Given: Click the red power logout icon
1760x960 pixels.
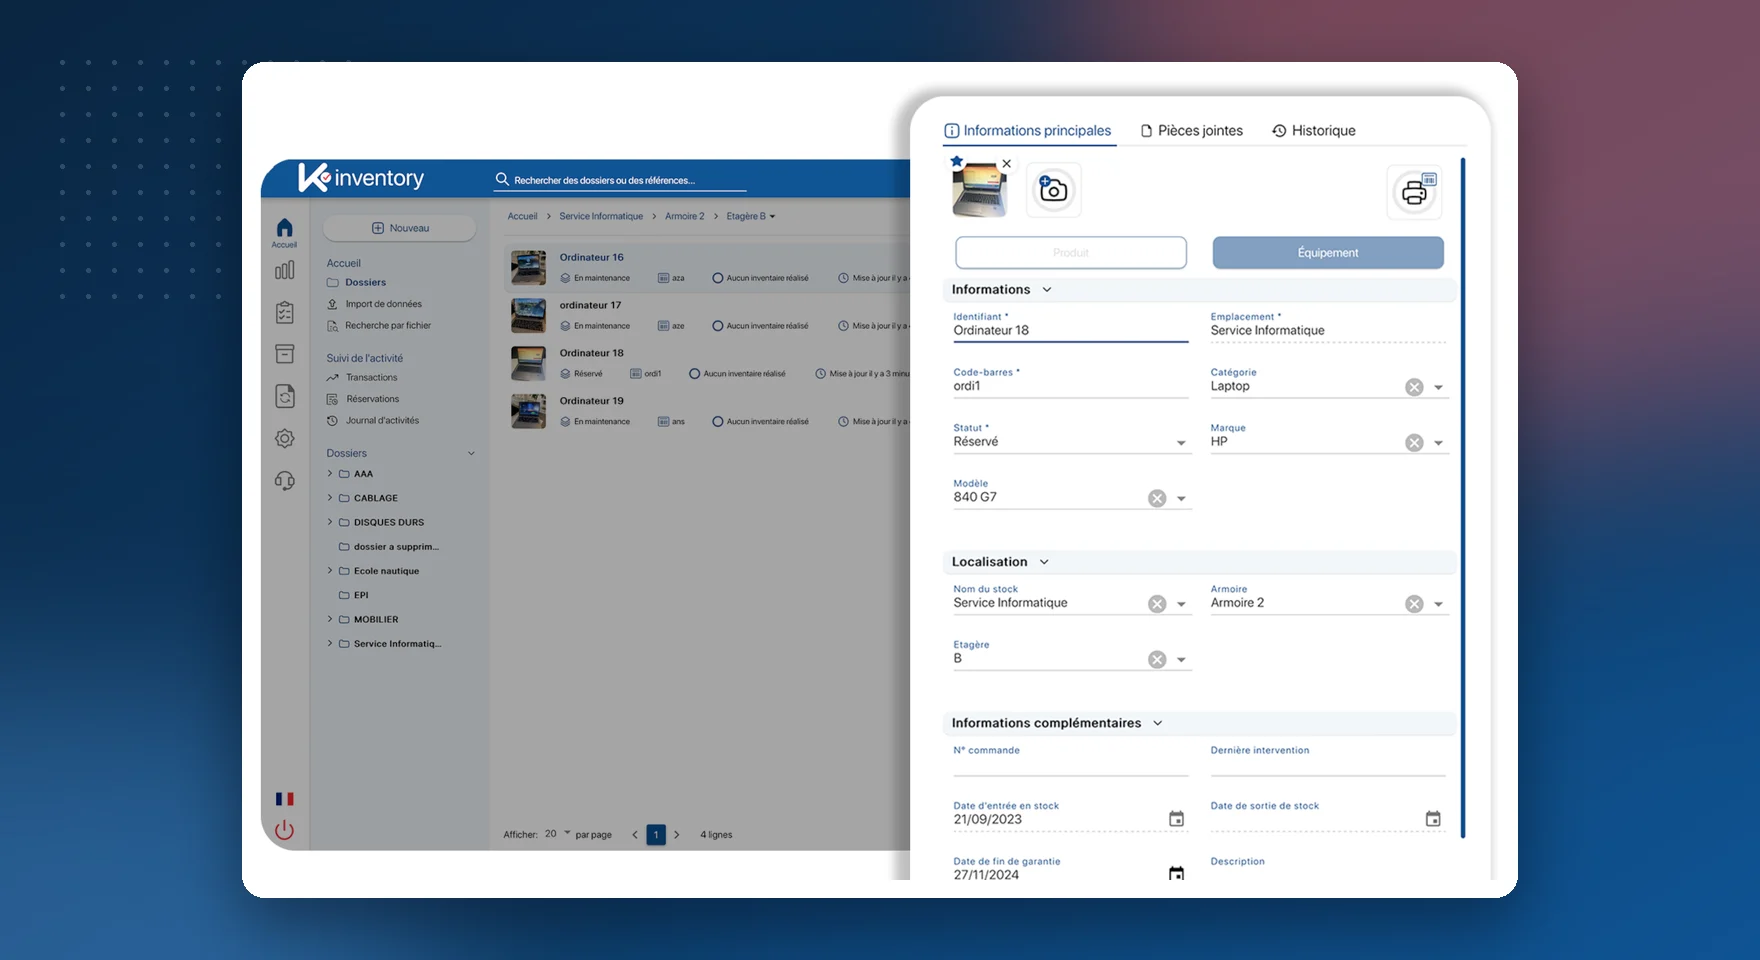Looking at the screenshot, I should [x=285, y=830].
